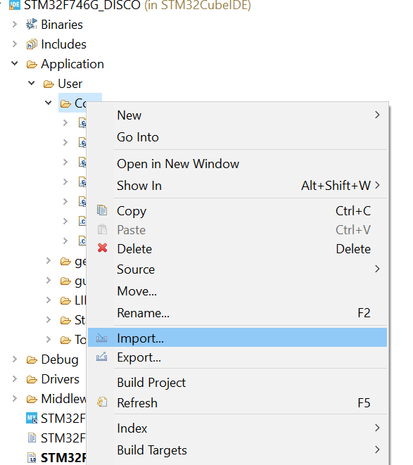
Task: Select the Debug folder in tree
Action: point(60,359)
